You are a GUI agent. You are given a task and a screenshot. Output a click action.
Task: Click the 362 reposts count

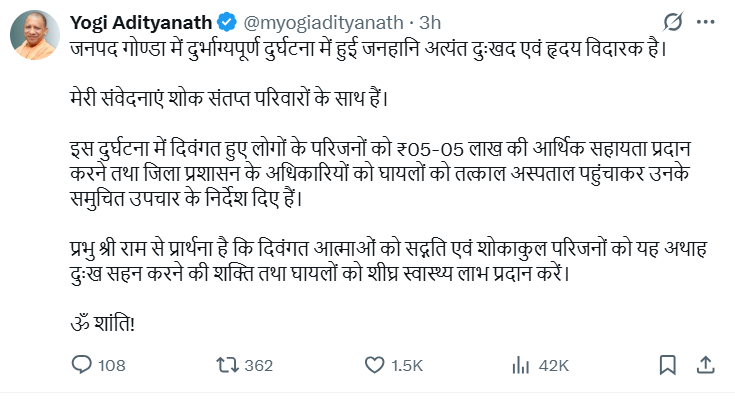(259, 366)
